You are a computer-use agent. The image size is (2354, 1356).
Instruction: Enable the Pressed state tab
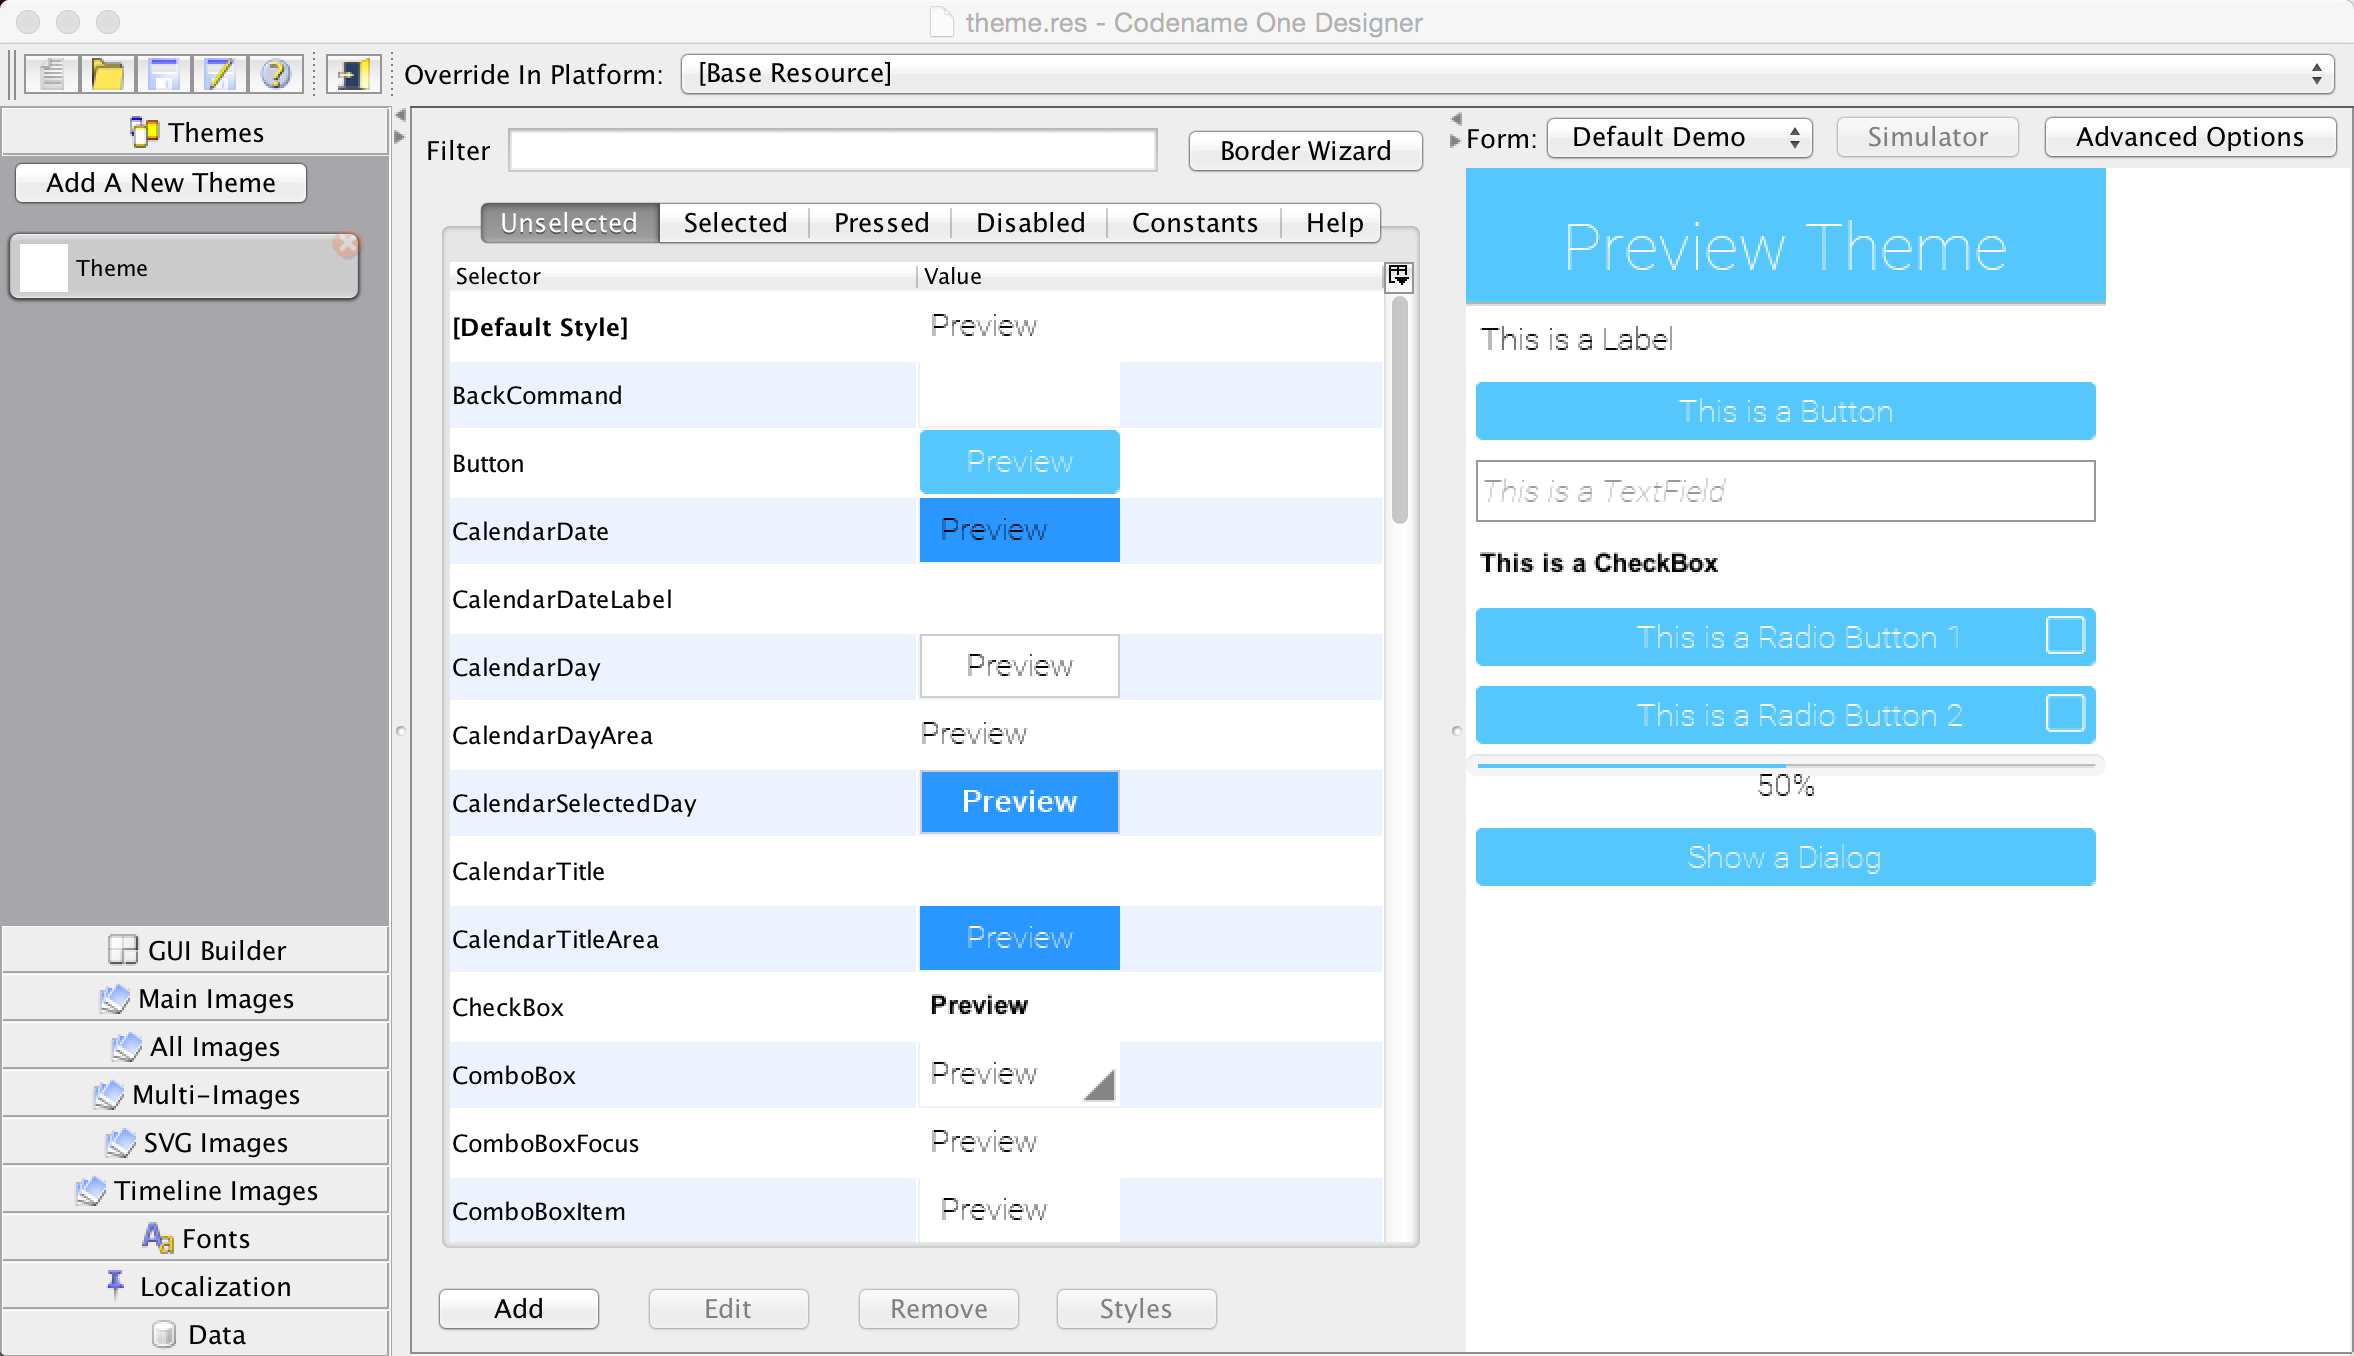pyautogui.click(x=880, y=223)
